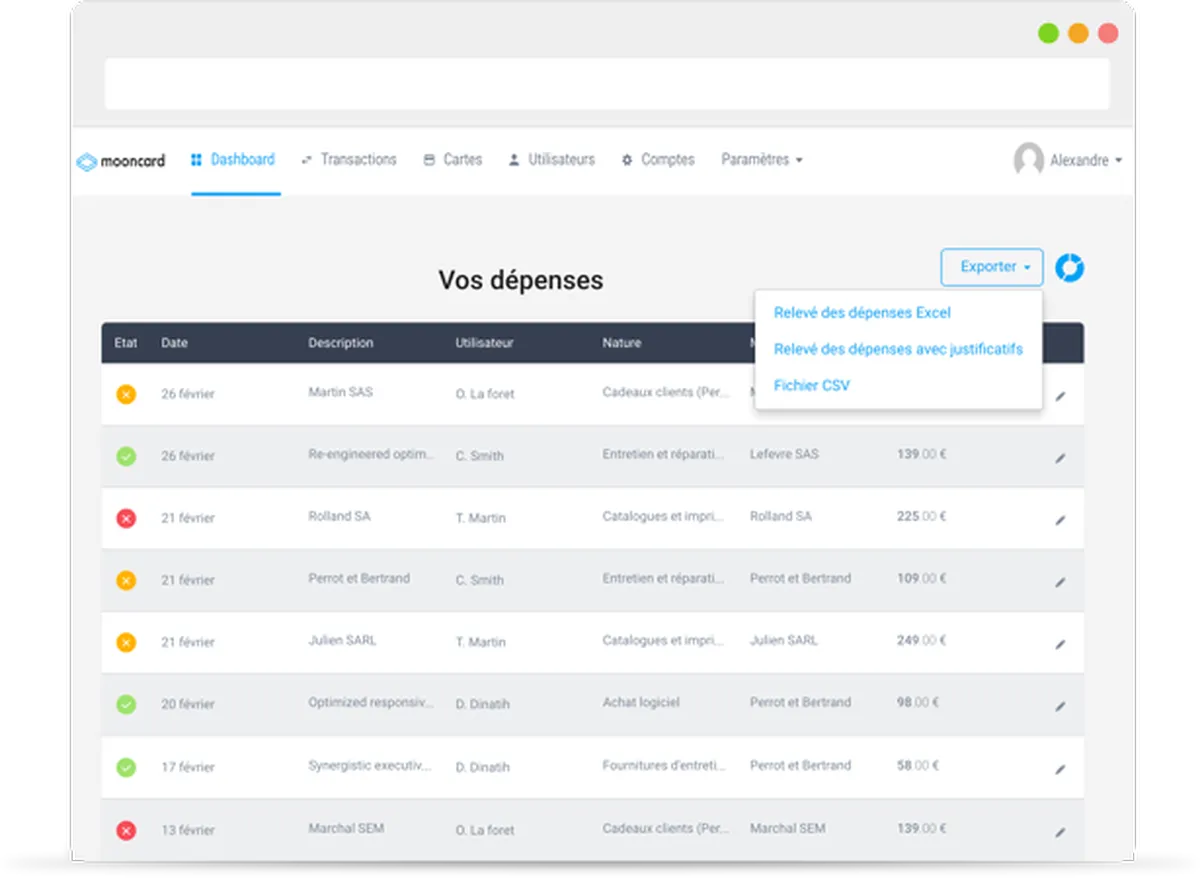Click the Synergistic executiv... description
The width and height of the screenshot is (1200, 878).
click(370, 765)
